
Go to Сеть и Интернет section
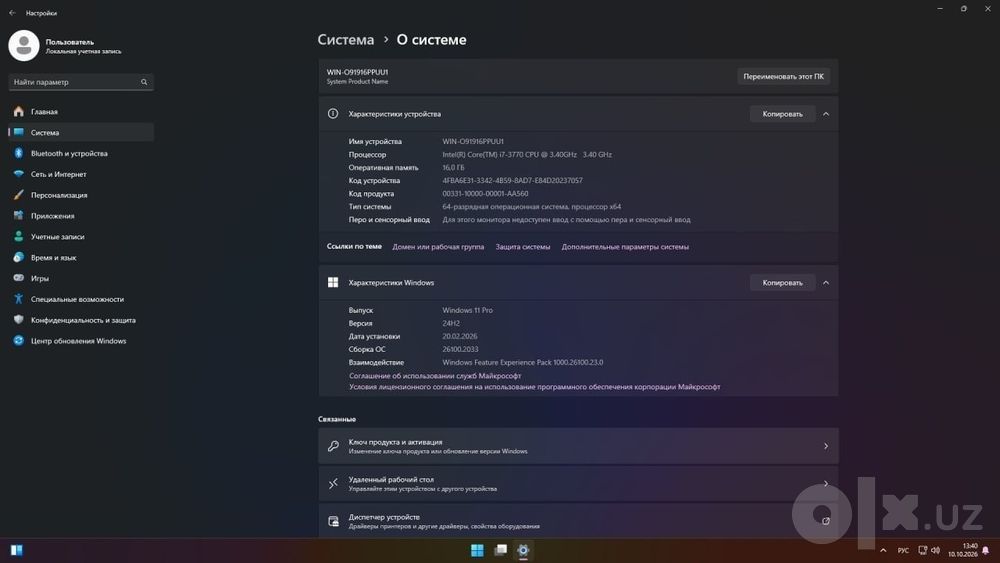[81, 174]
